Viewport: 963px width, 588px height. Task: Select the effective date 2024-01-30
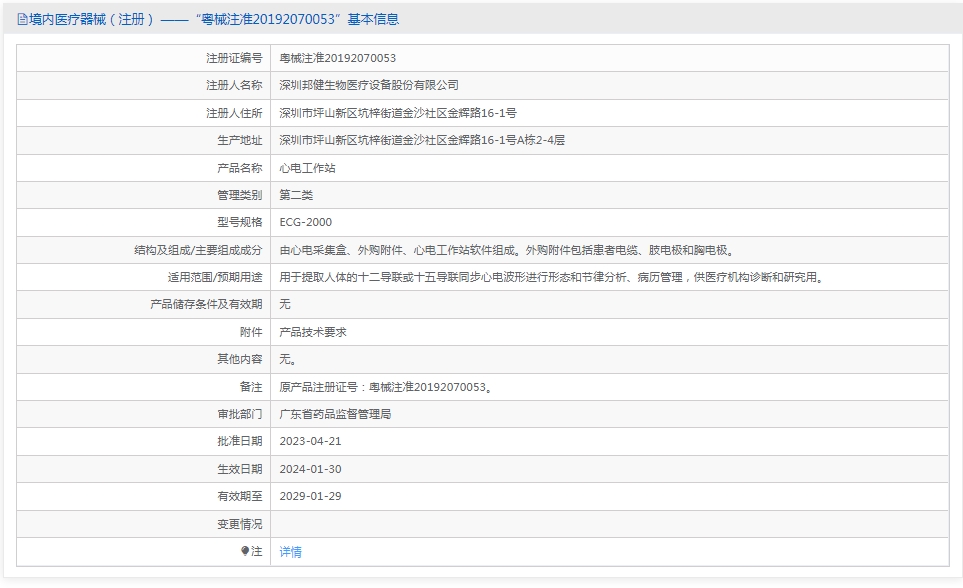[310, 469]
